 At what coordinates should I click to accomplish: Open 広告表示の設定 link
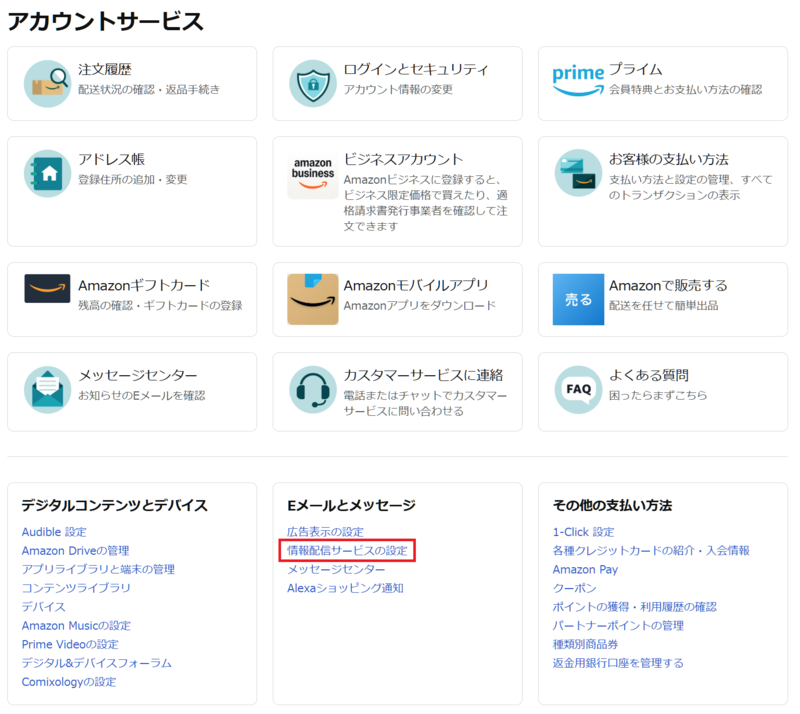(x=326, y=532)
